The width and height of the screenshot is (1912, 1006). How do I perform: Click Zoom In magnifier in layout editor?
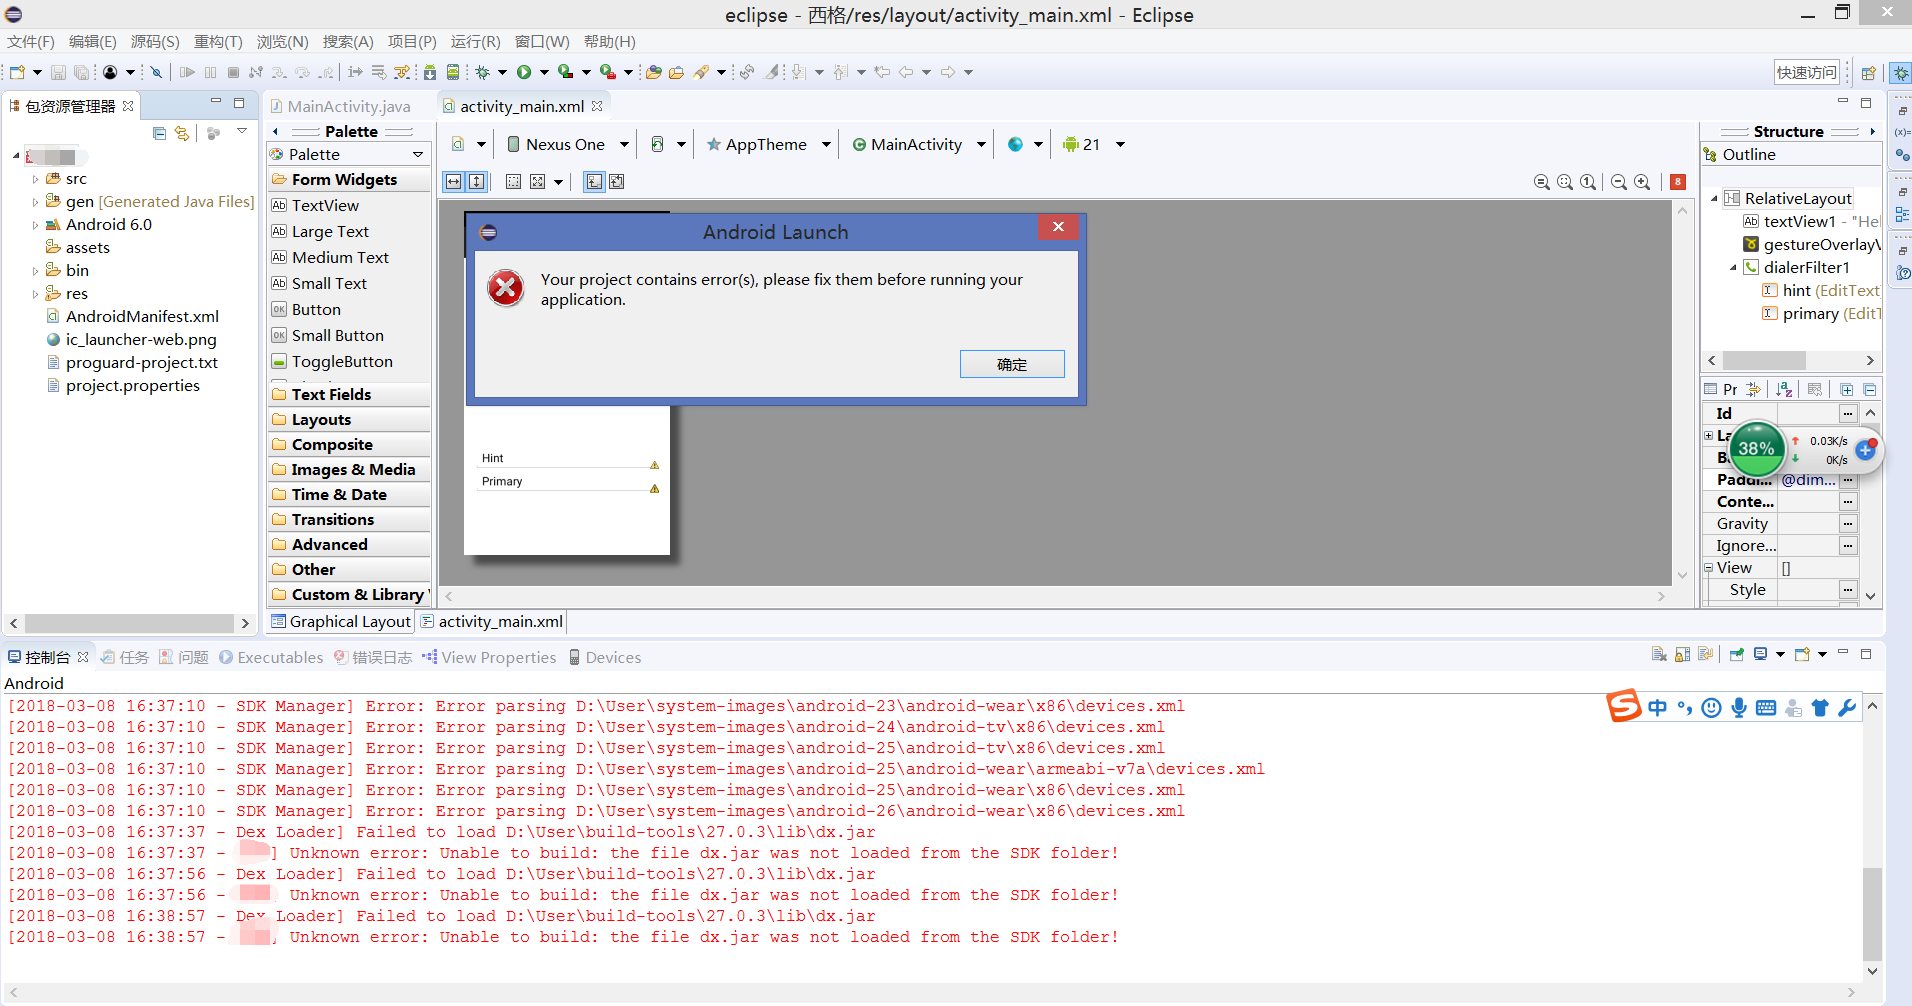click(1642, 182)
